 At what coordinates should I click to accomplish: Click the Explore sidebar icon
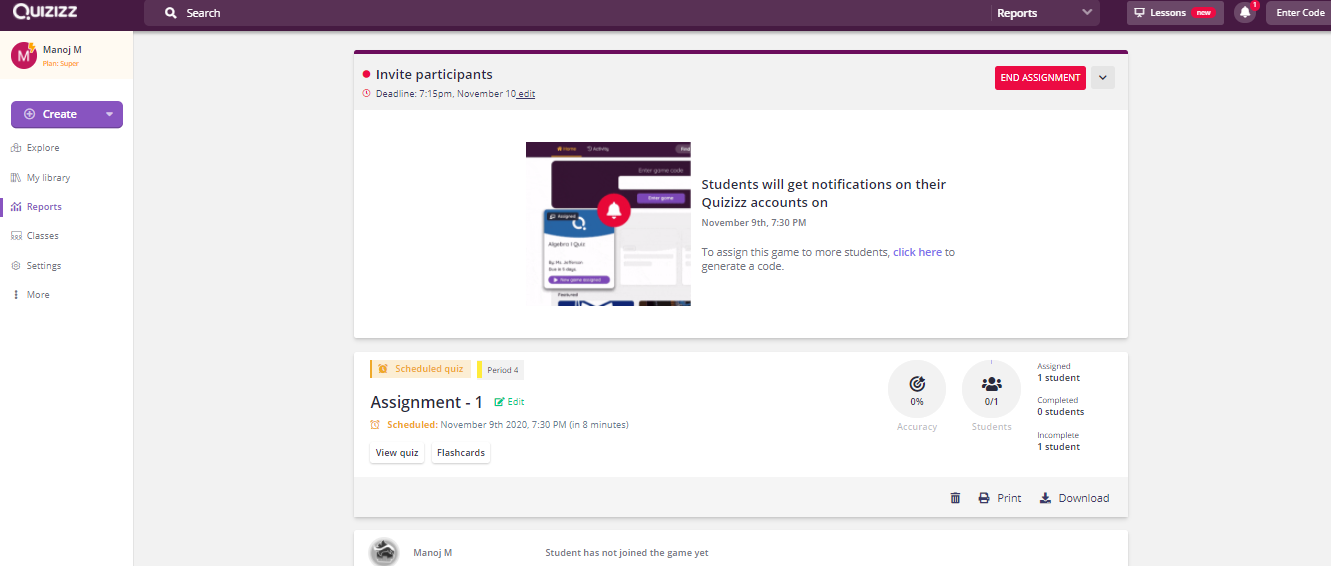coord(16,148)
